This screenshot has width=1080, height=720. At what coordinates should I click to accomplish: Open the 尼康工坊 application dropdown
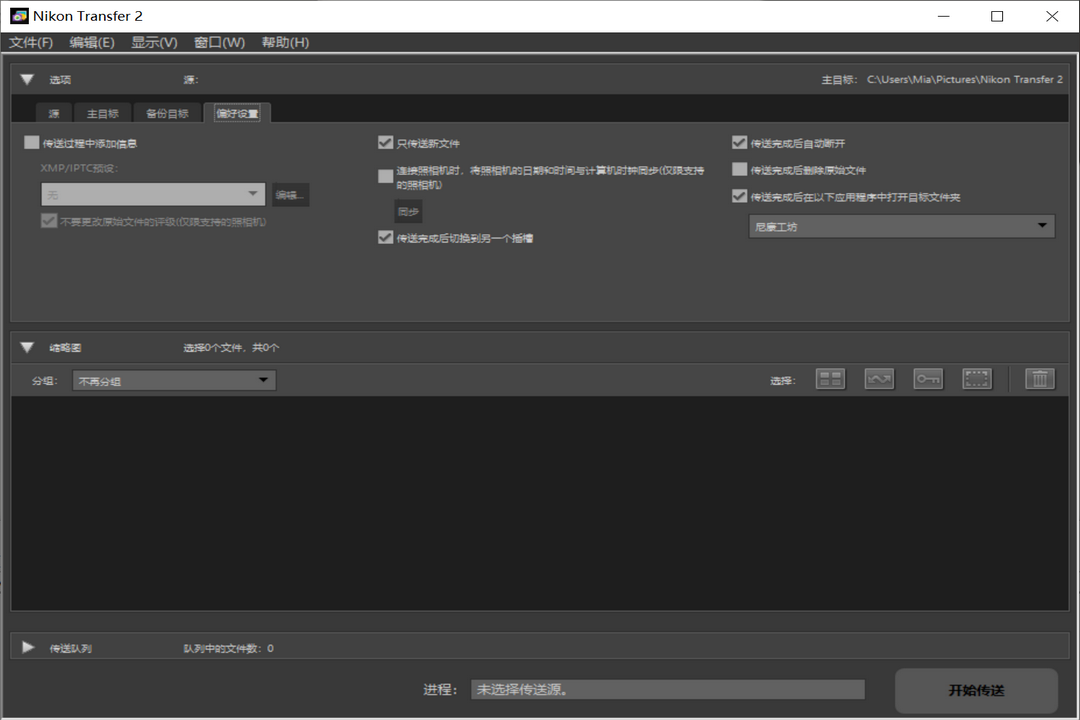click(901, 226)
